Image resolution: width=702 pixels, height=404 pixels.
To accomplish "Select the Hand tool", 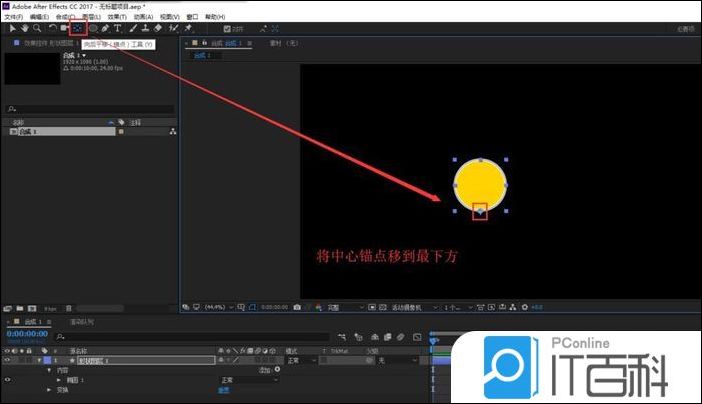I will click(x=25, y=28).
